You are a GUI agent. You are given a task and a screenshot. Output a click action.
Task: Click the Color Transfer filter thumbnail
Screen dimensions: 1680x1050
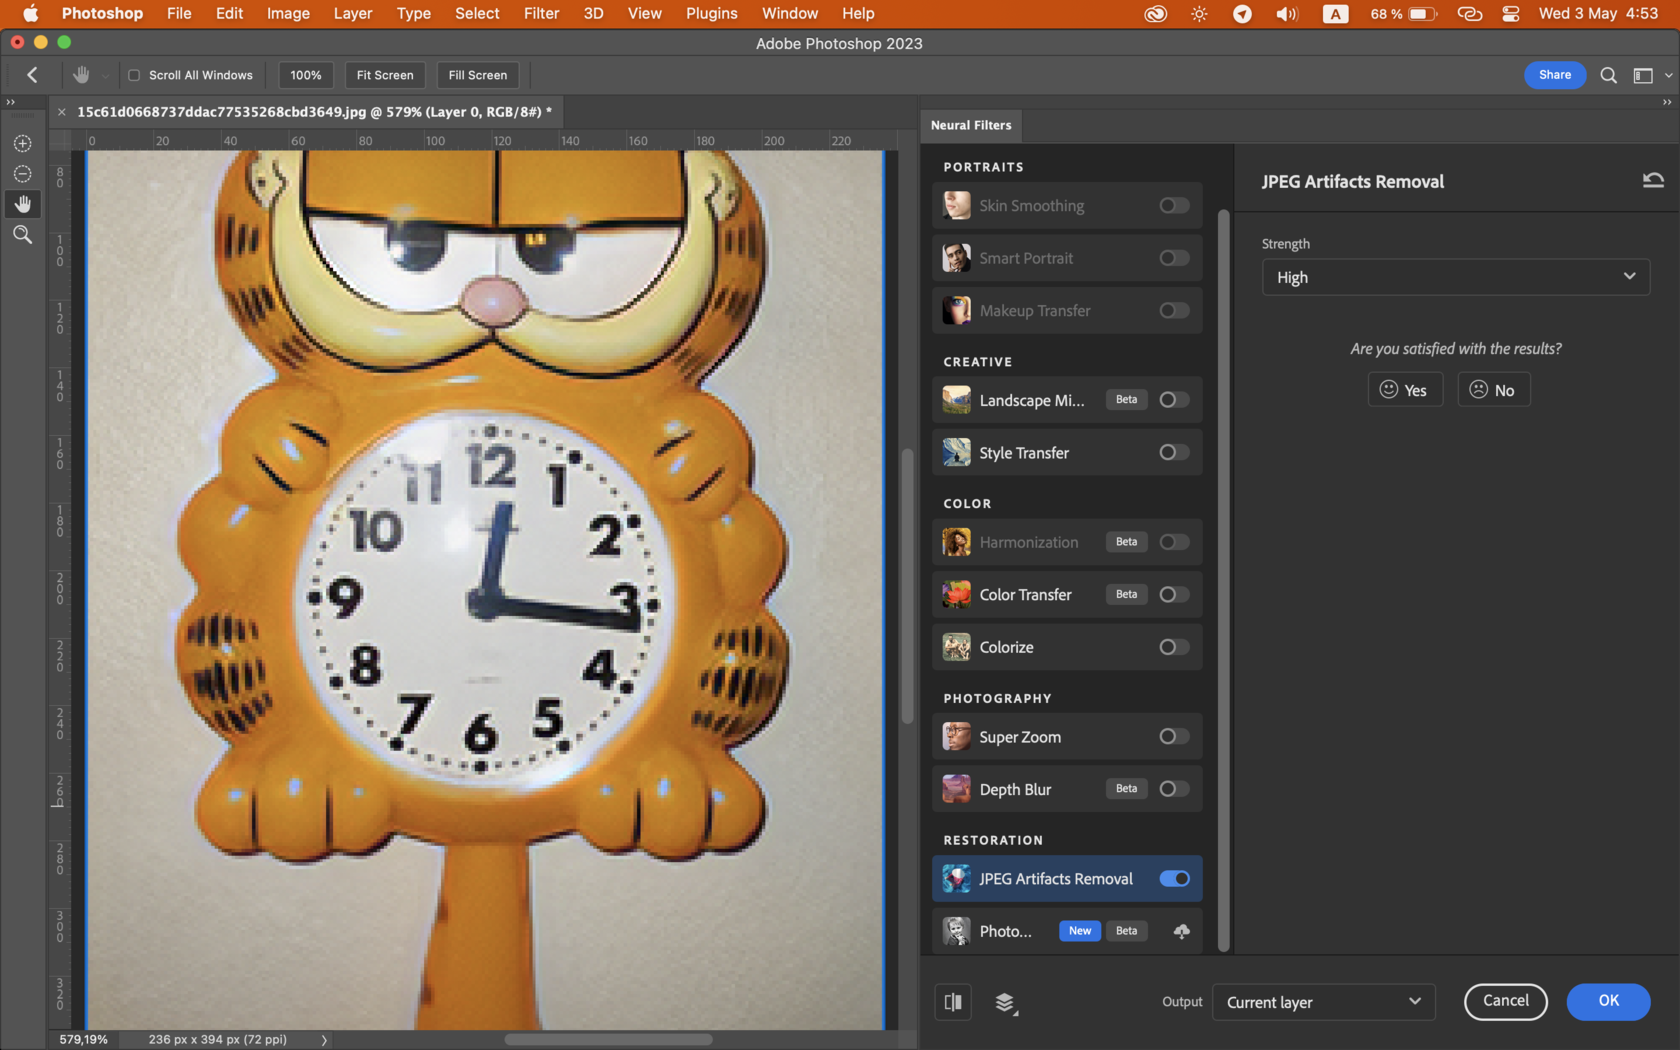point(956,595)
